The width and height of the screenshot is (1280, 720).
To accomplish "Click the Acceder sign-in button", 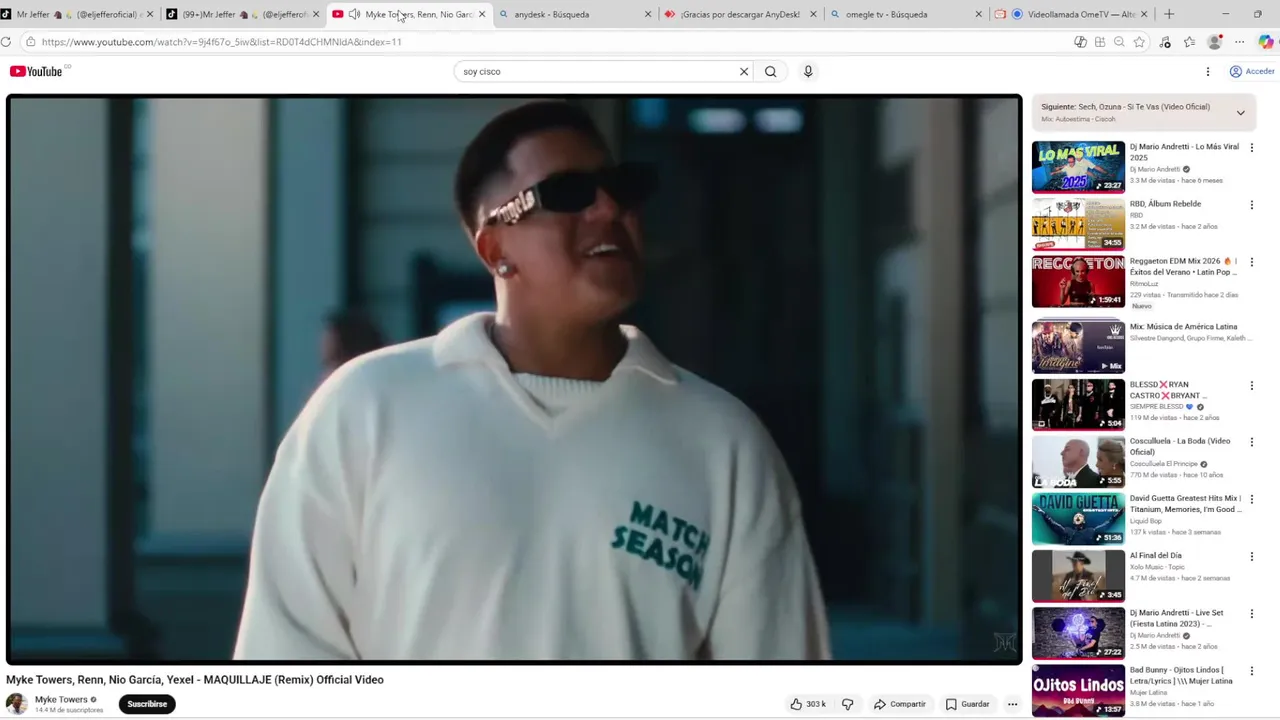I will tap(1252, 71).
